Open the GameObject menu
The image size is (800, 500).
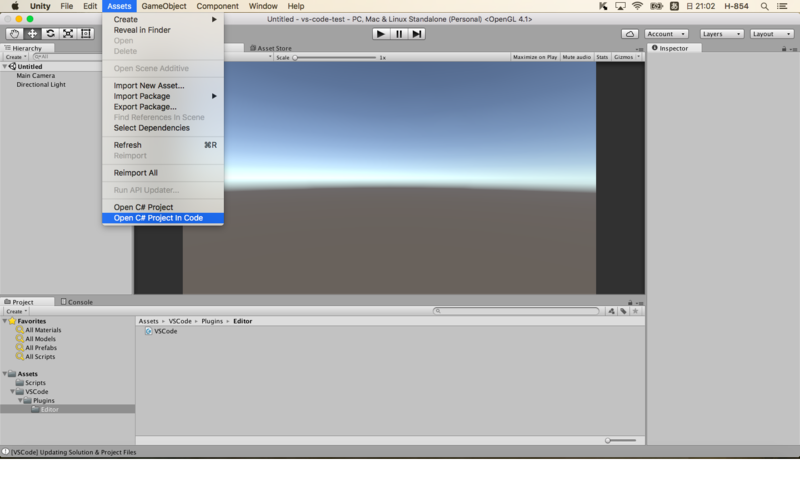[164, 6]
